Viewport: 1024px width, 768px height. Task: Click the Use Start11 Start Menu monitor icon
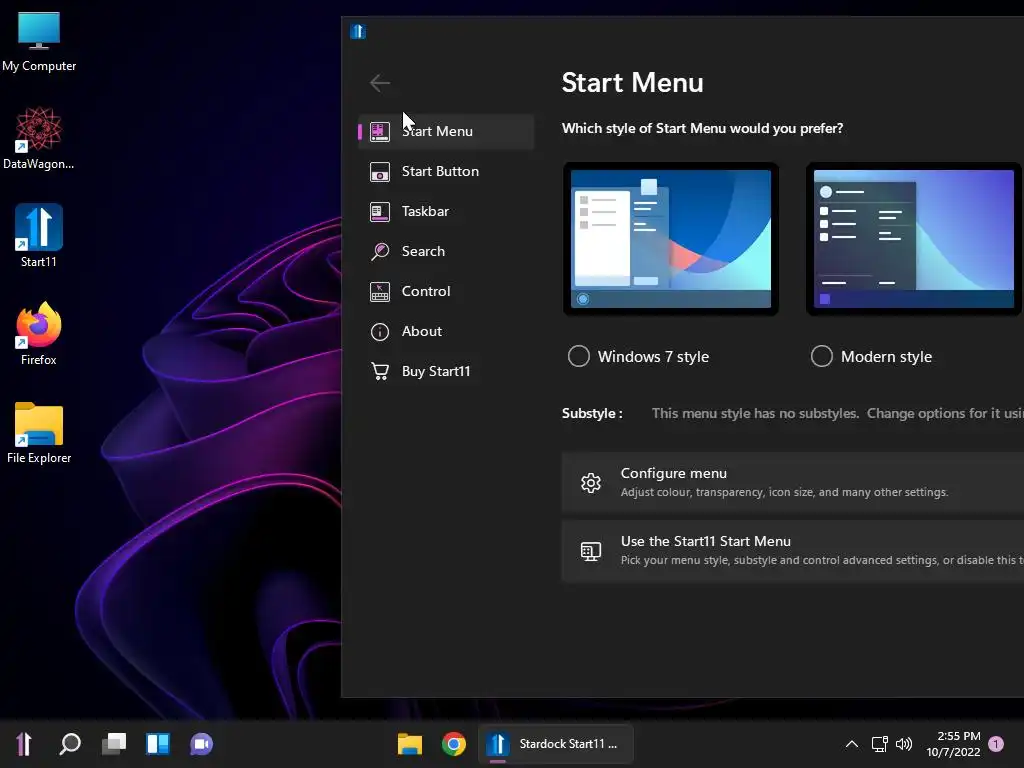(x=591, y=551)
